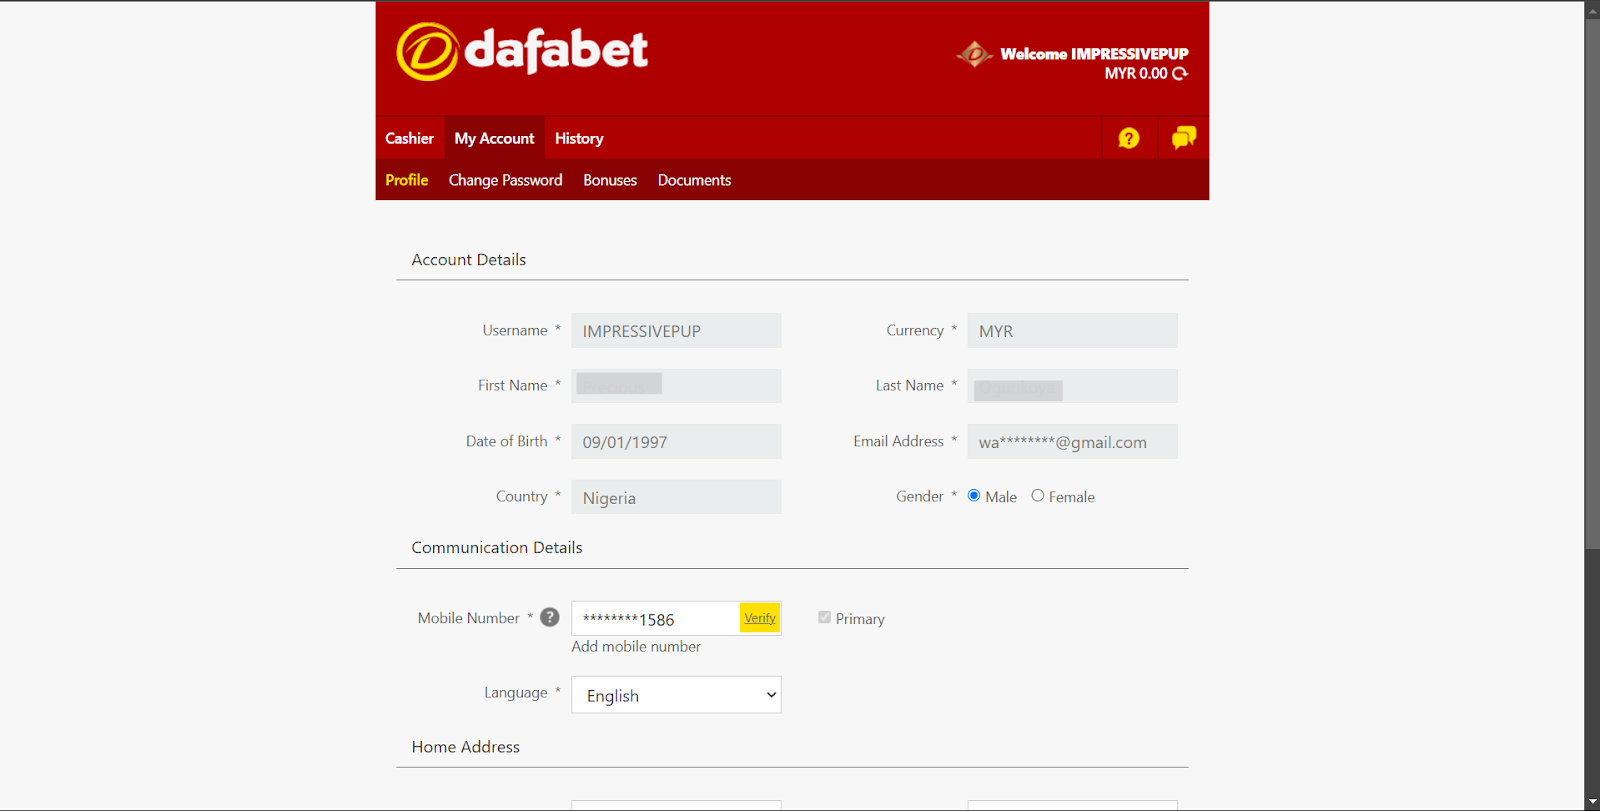Open the Documents sub-tab

(694, 180)
